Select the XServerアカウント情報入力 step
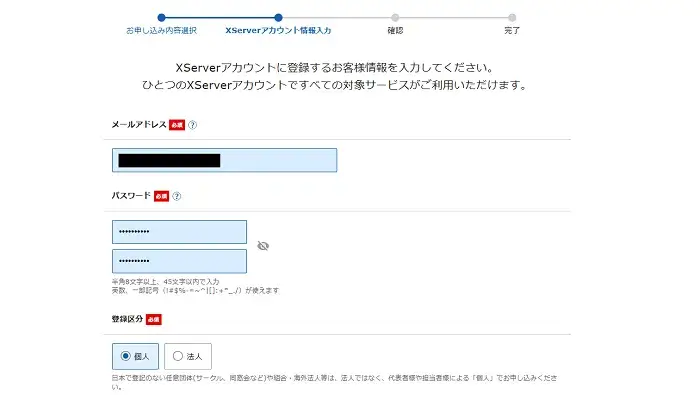This screenshot has width=700, height=395. (x=278, y=30)
